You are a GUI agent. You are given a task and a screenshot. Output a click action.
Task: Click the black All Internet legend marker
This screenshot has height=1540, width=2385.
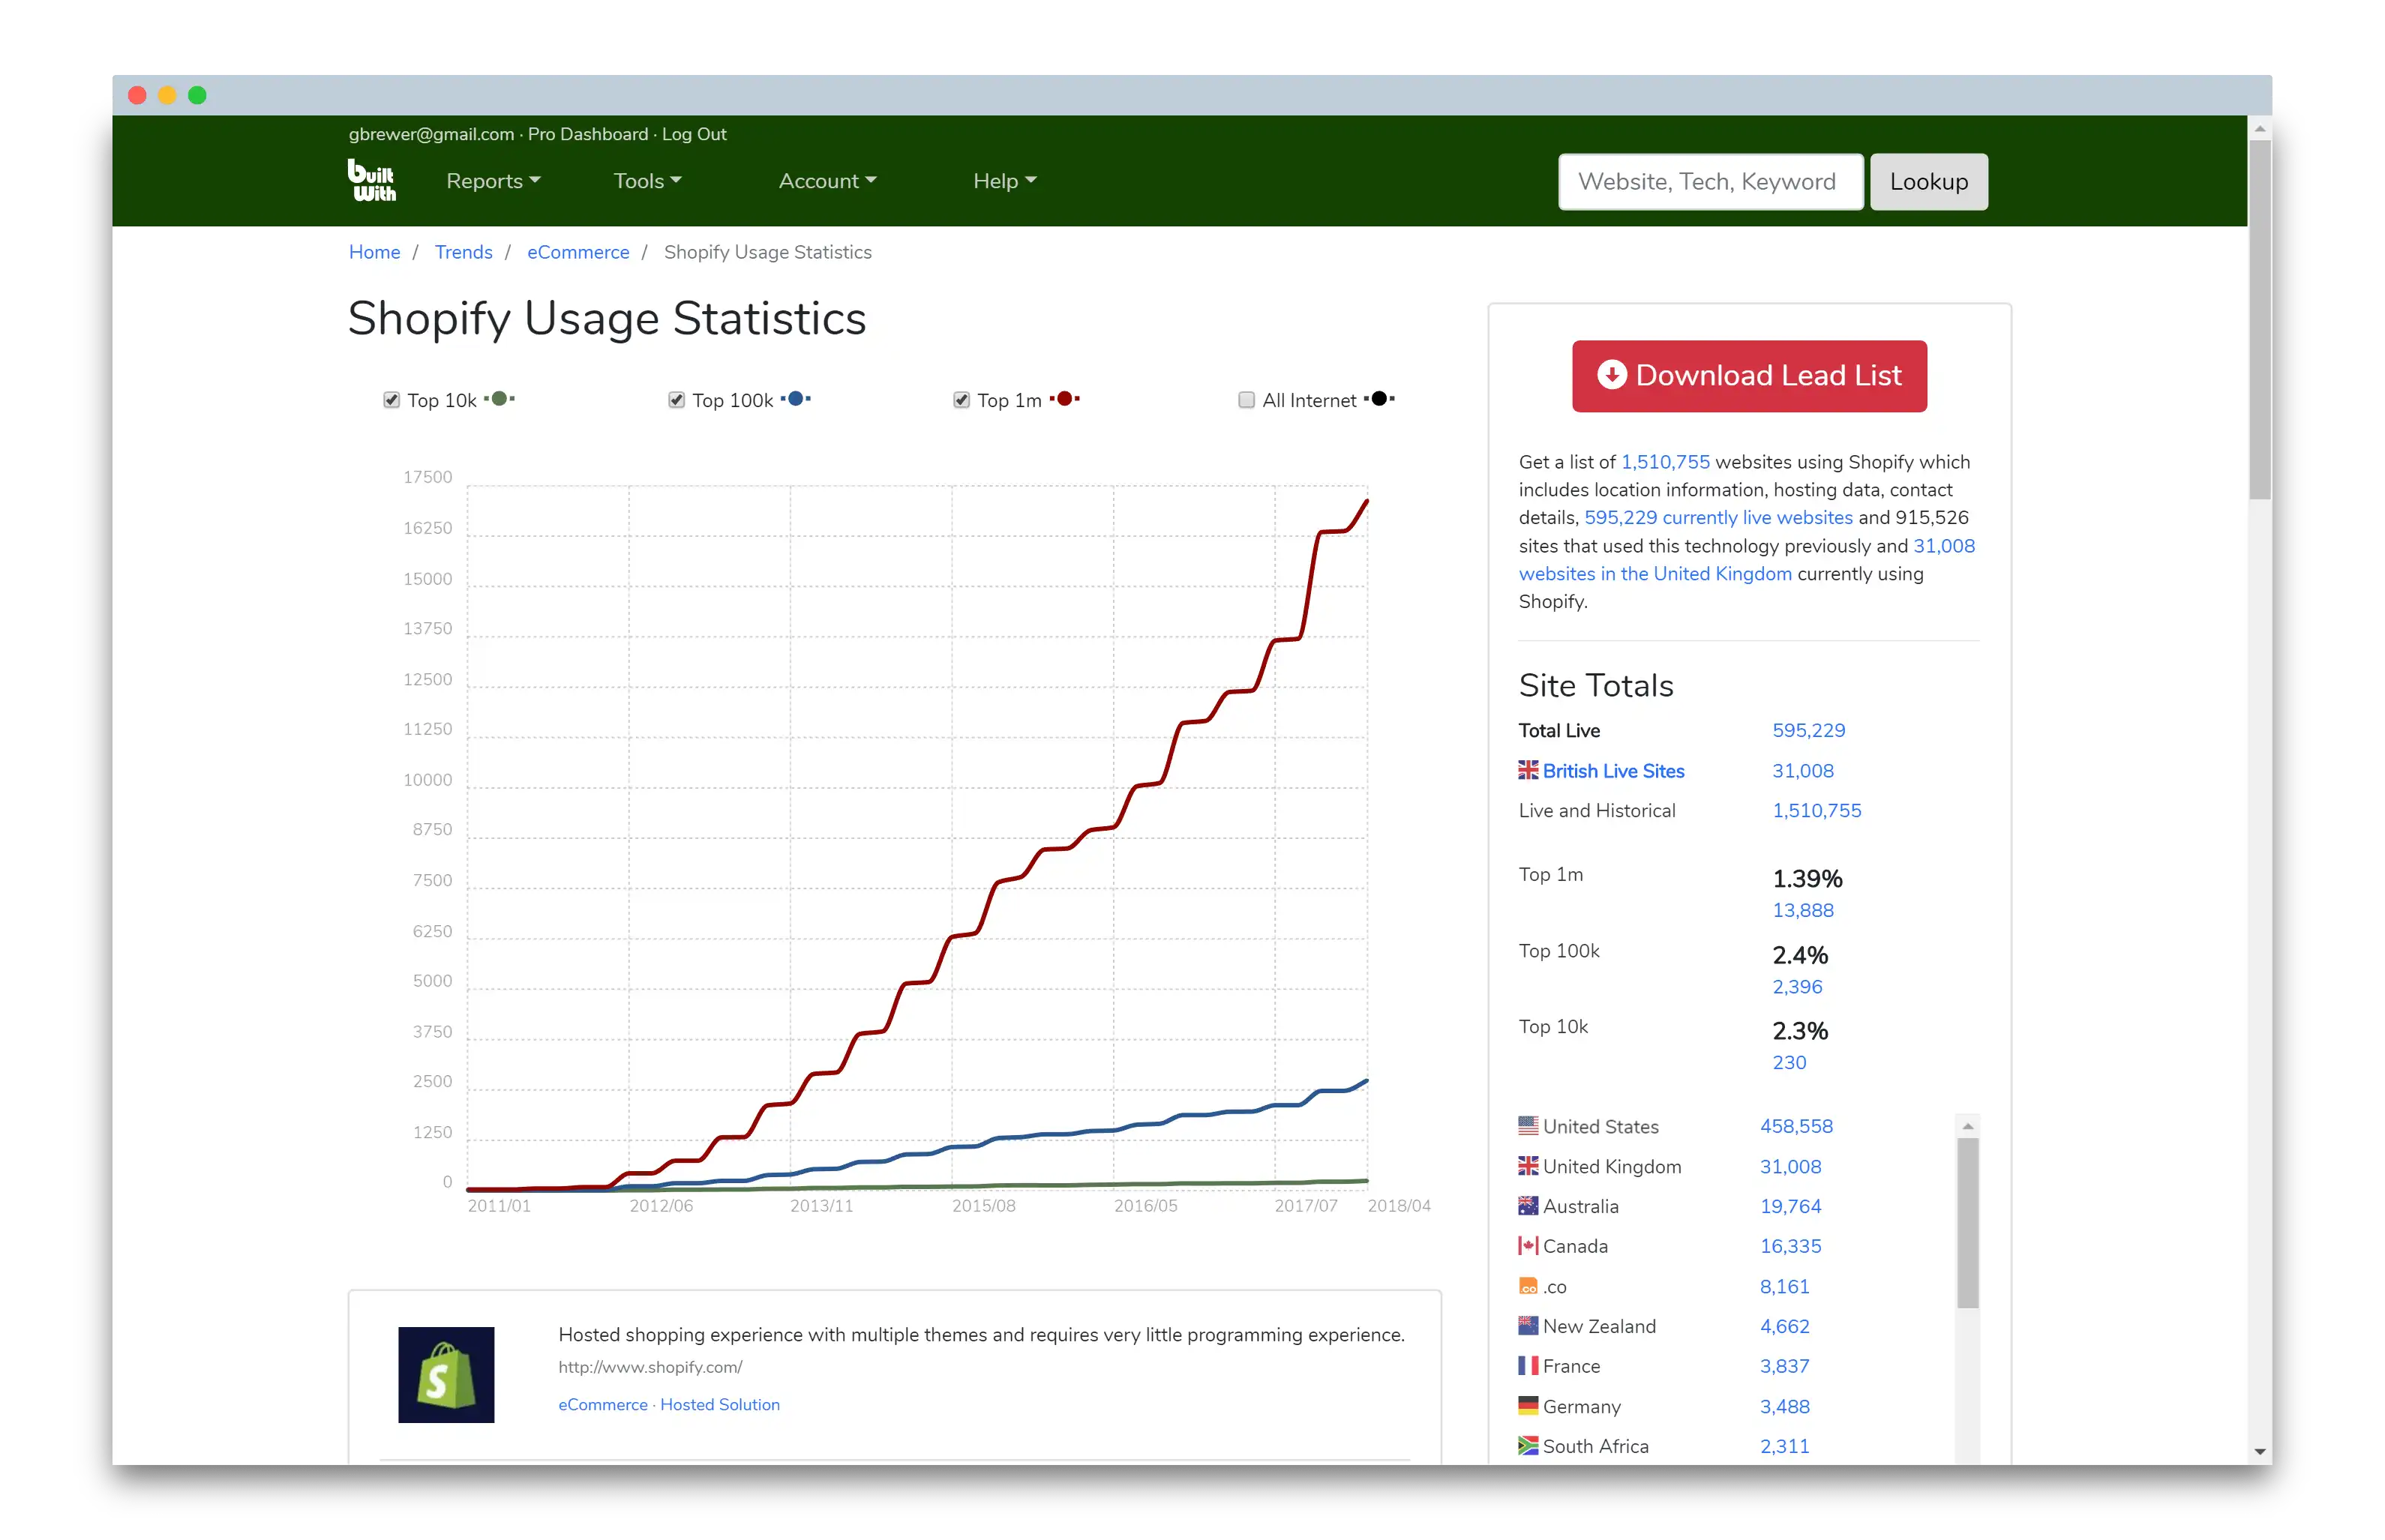pos(1378,399)
